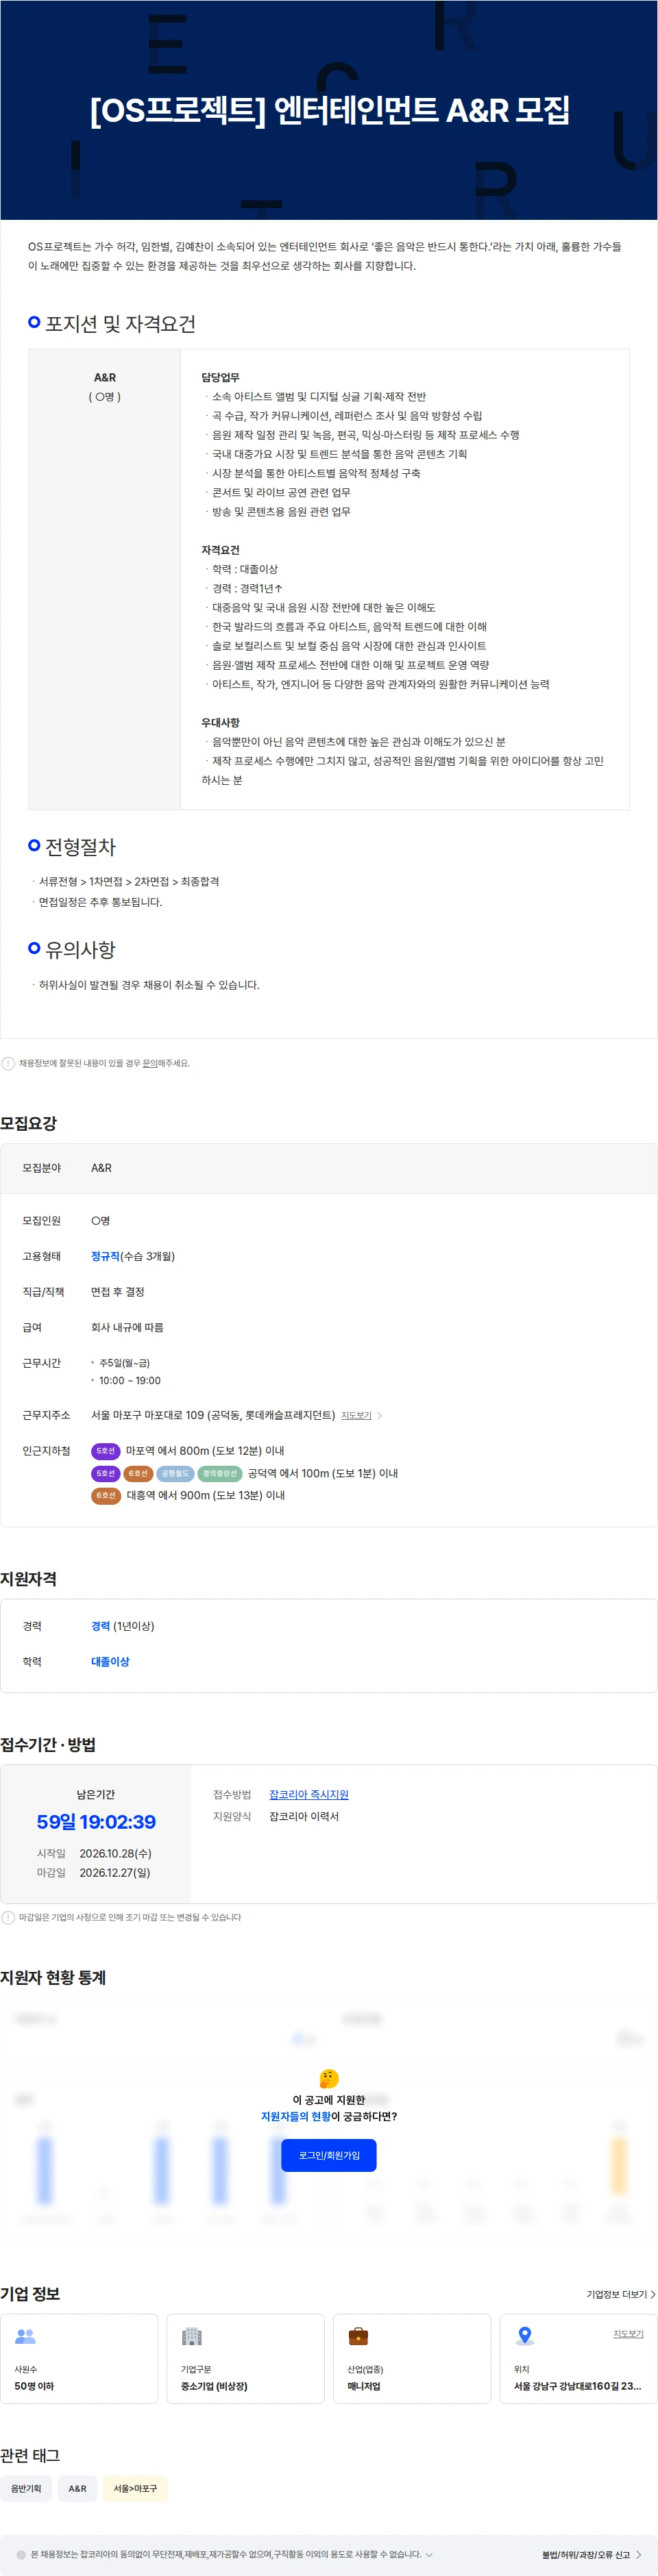Click the info icon beside 채용정보에 잘못된 내용
Screen dimensions: 658x2576
tap(8, 1063)
